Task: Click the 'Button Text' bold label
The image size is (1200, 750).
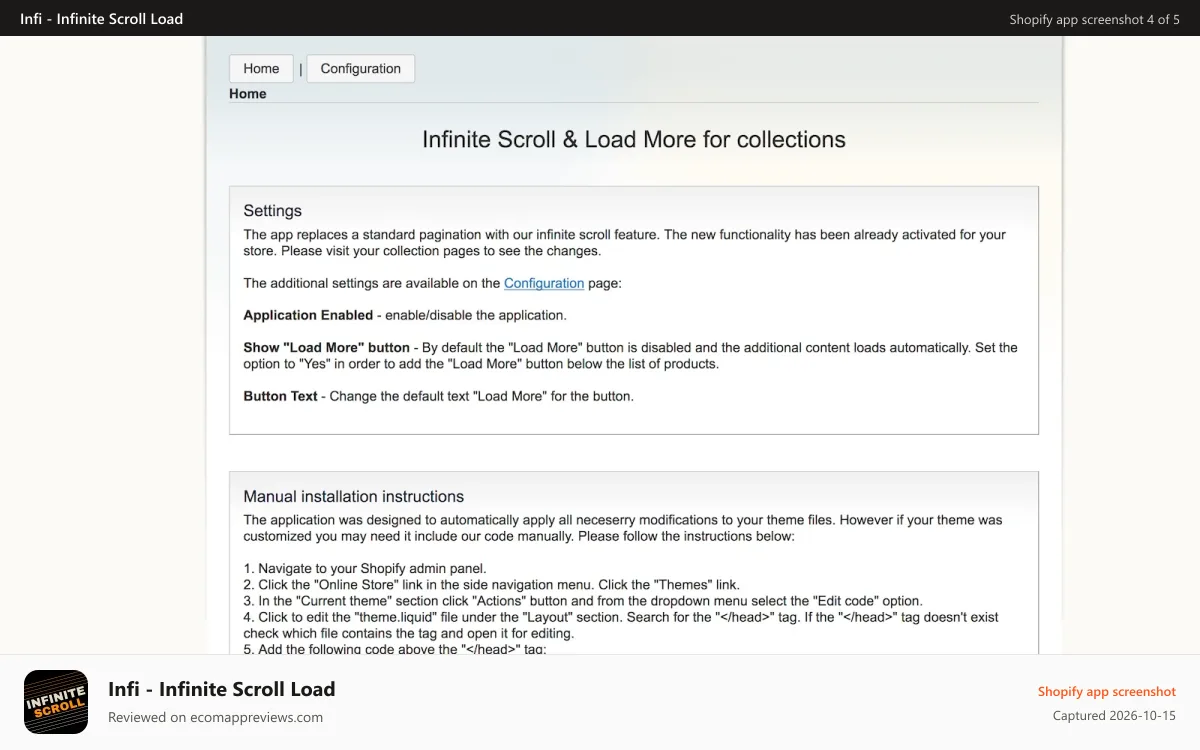Action: 280,396
